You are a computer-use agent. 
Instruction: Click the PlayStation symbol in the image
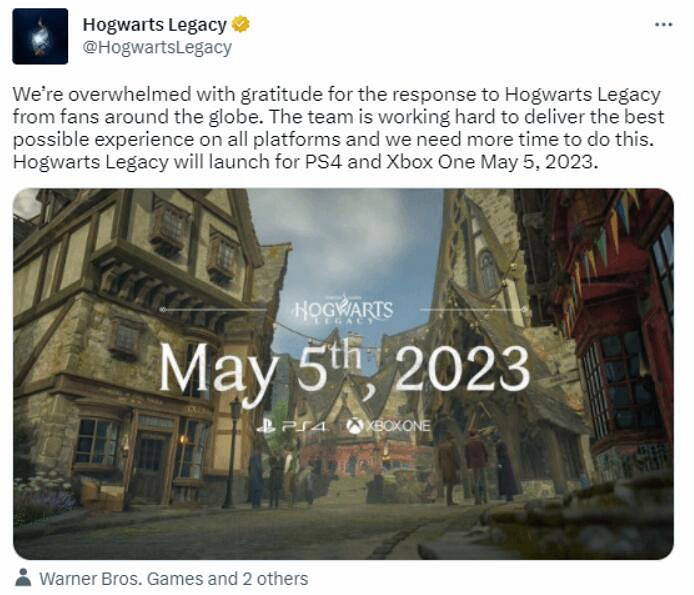tap(266, 426)
